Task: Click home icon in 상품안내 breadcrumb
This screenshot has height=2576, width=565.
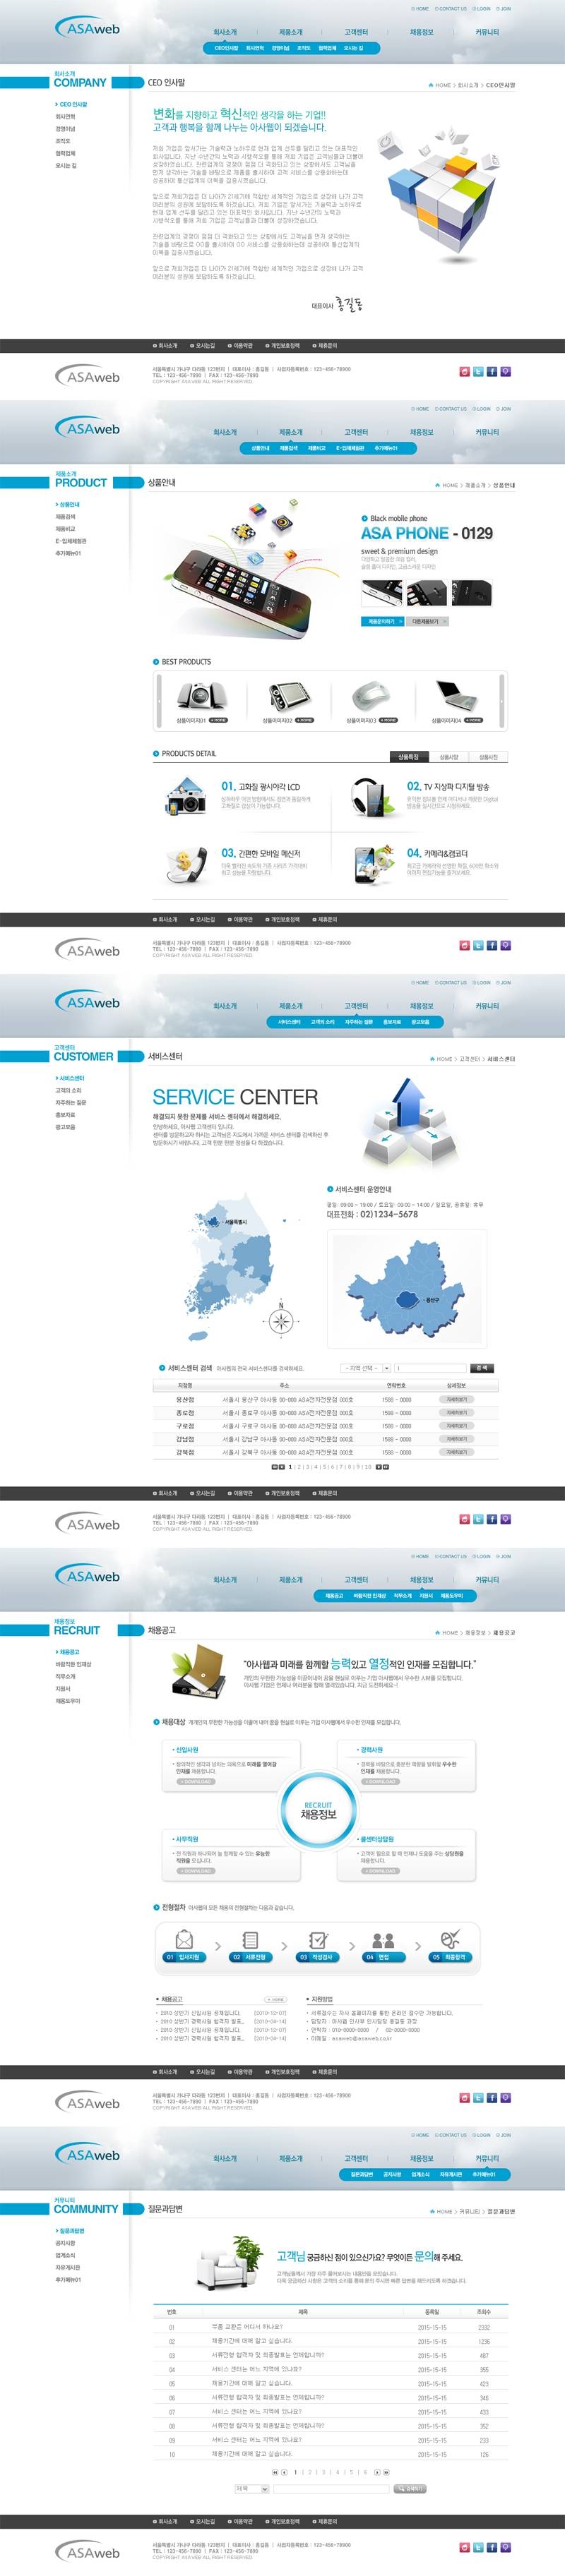Action: coord(437,485)
